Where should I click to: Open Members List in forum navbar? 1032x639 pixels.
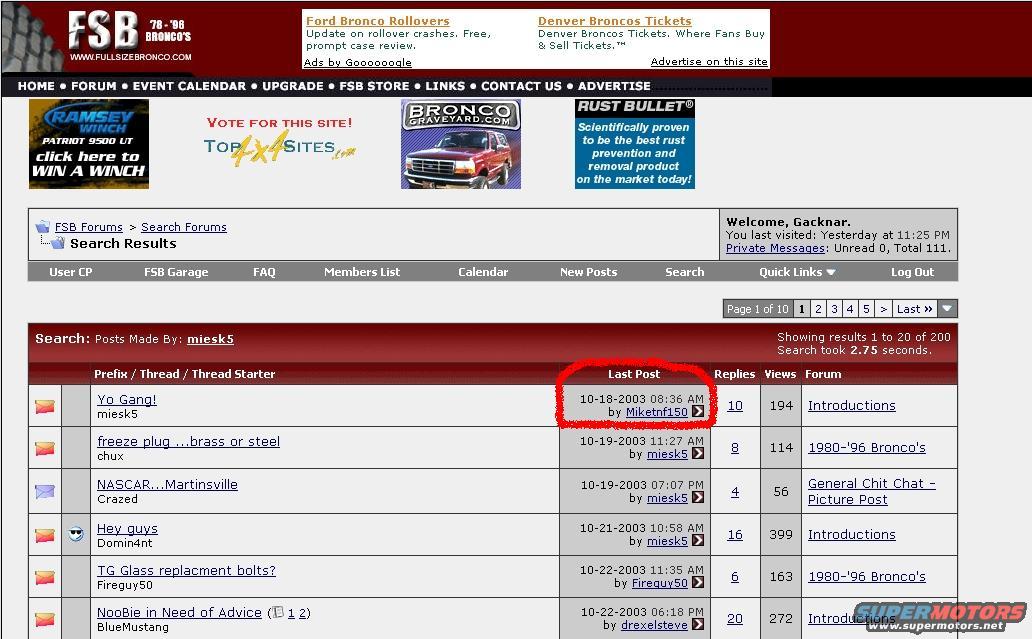pyautogui.click(x=362, y=272)
